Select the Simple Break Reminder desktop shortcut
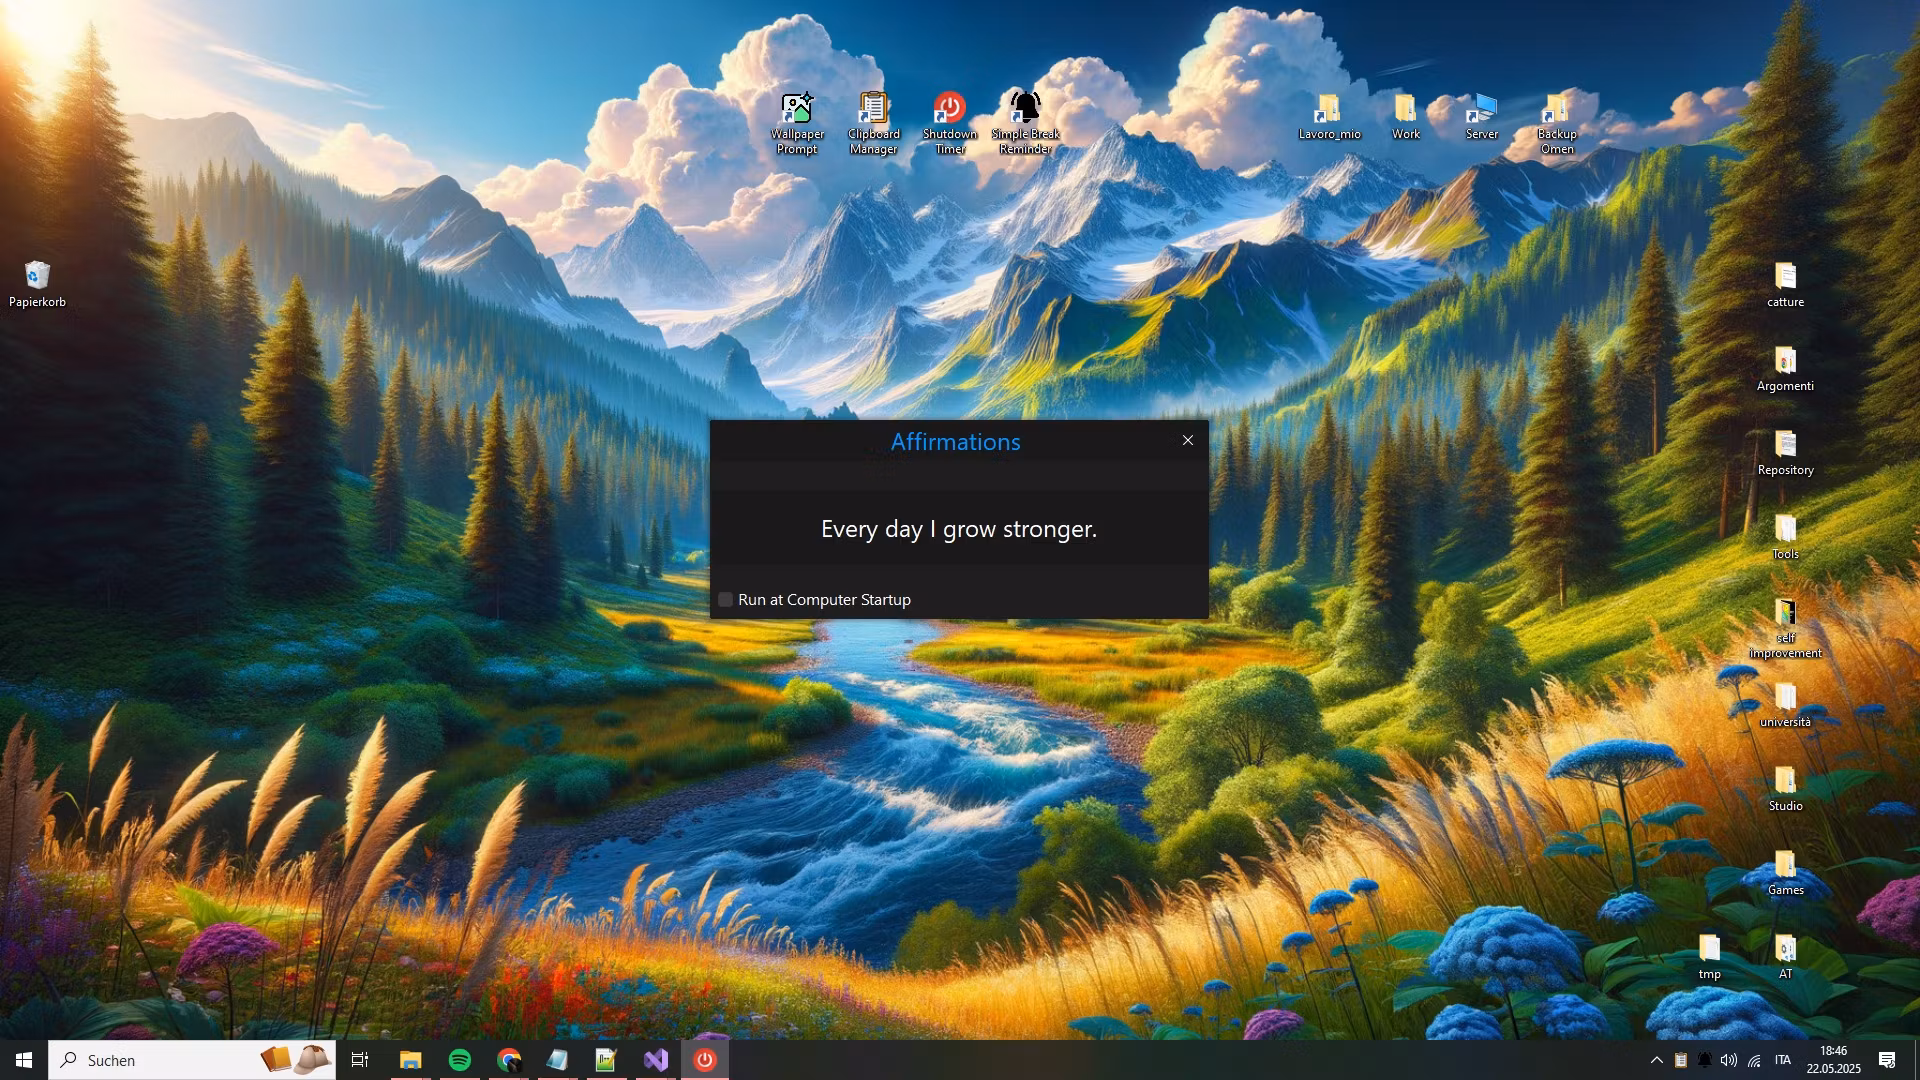The height and width of the screenshot is (1080, 1920). [x=1025, y=123]
